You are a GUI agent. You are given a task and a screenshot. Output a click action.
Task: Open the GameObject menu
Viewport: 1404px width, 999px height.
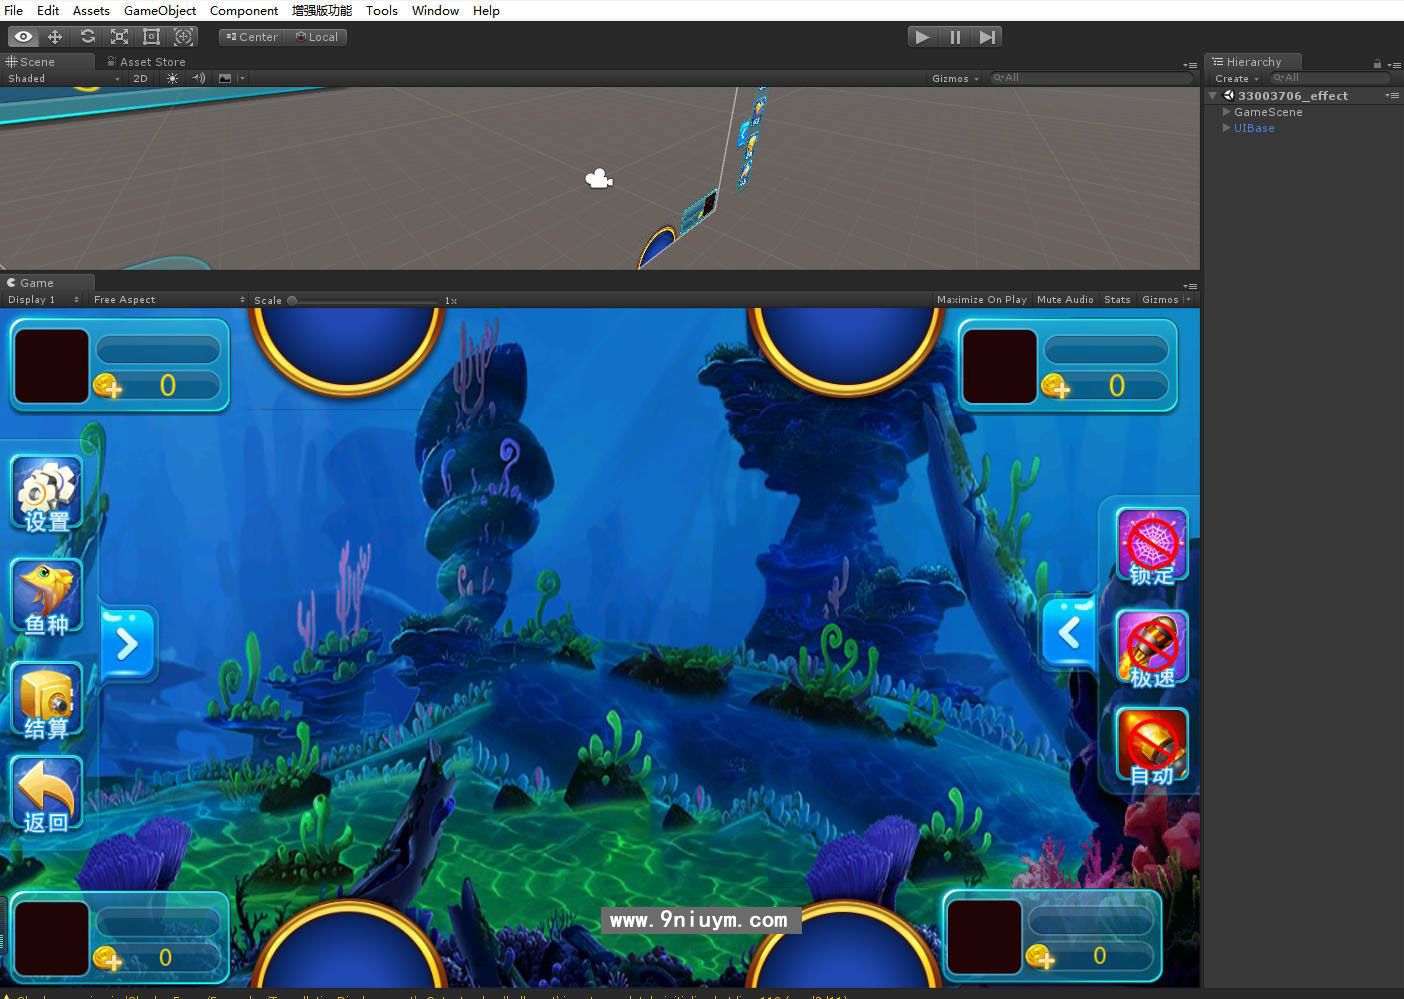click(160, 10)
